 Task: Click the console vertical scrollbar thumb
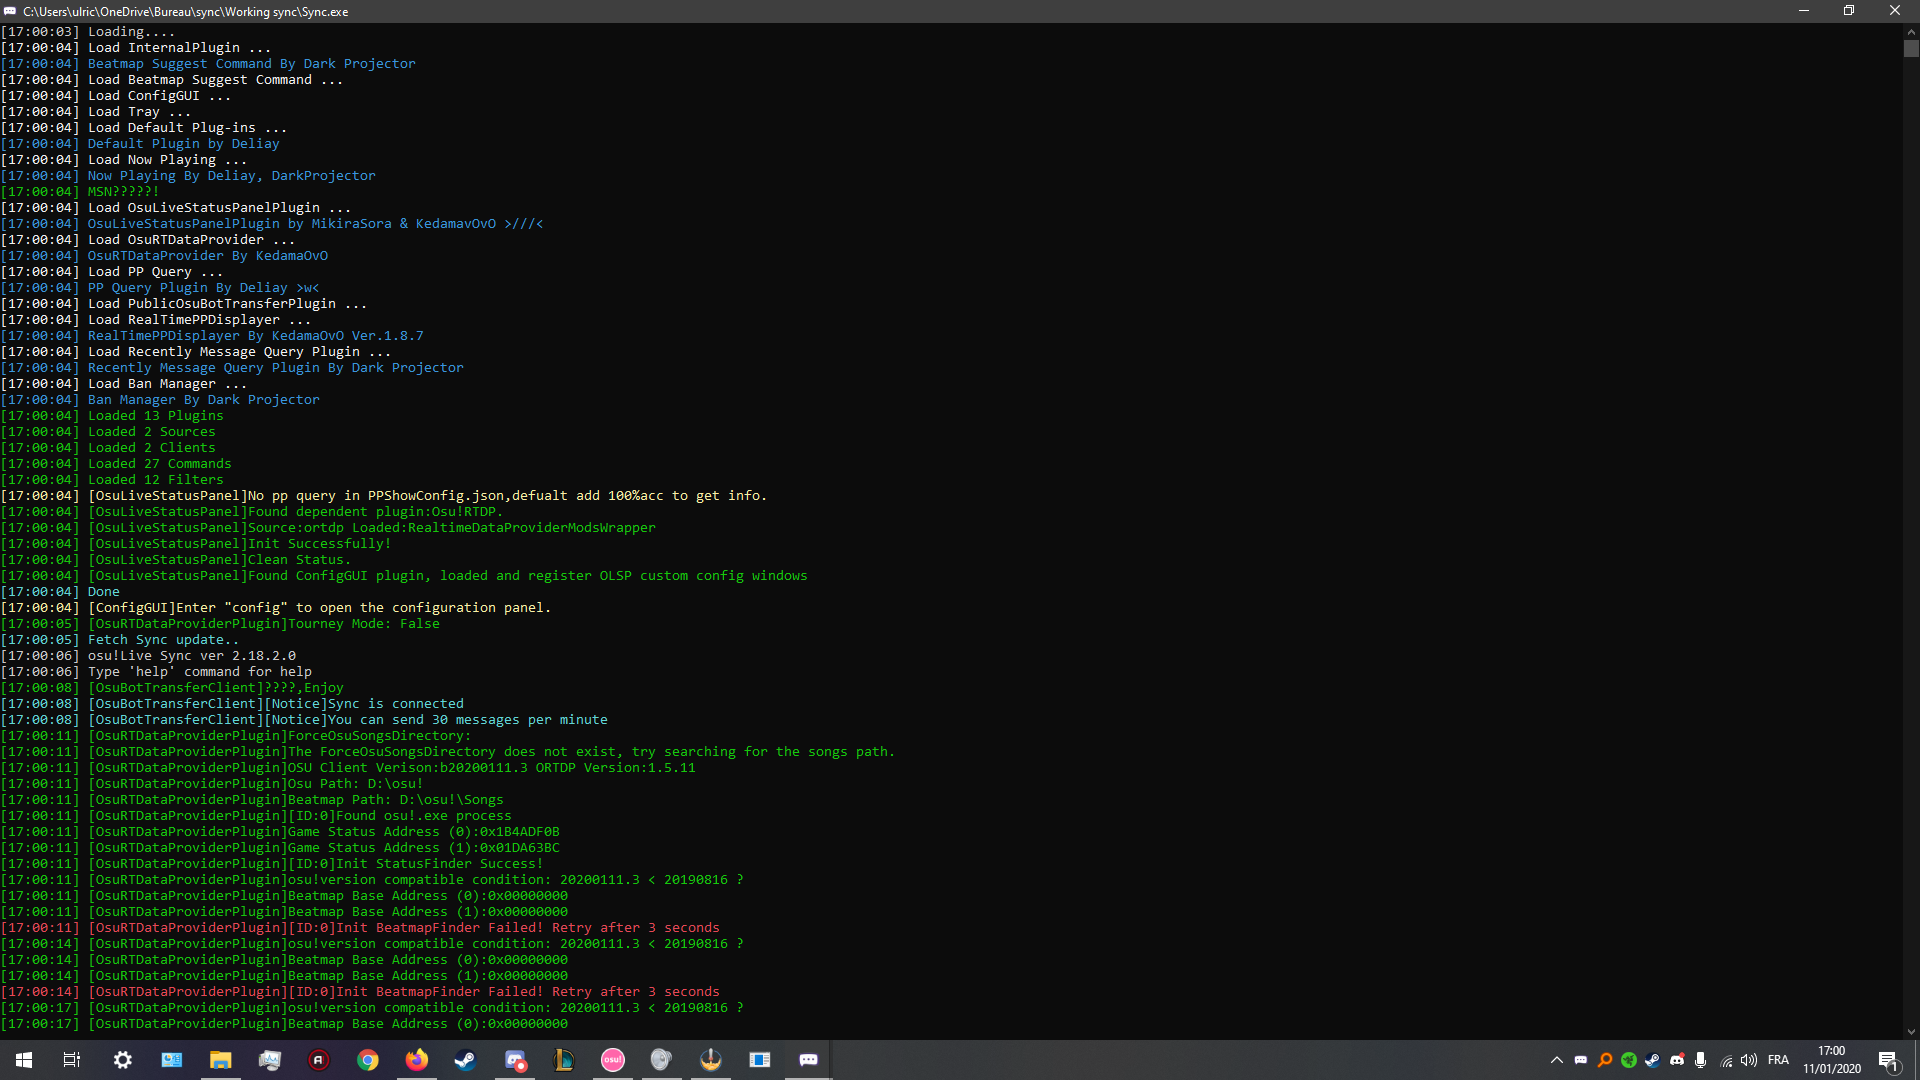pos(1911,48)
